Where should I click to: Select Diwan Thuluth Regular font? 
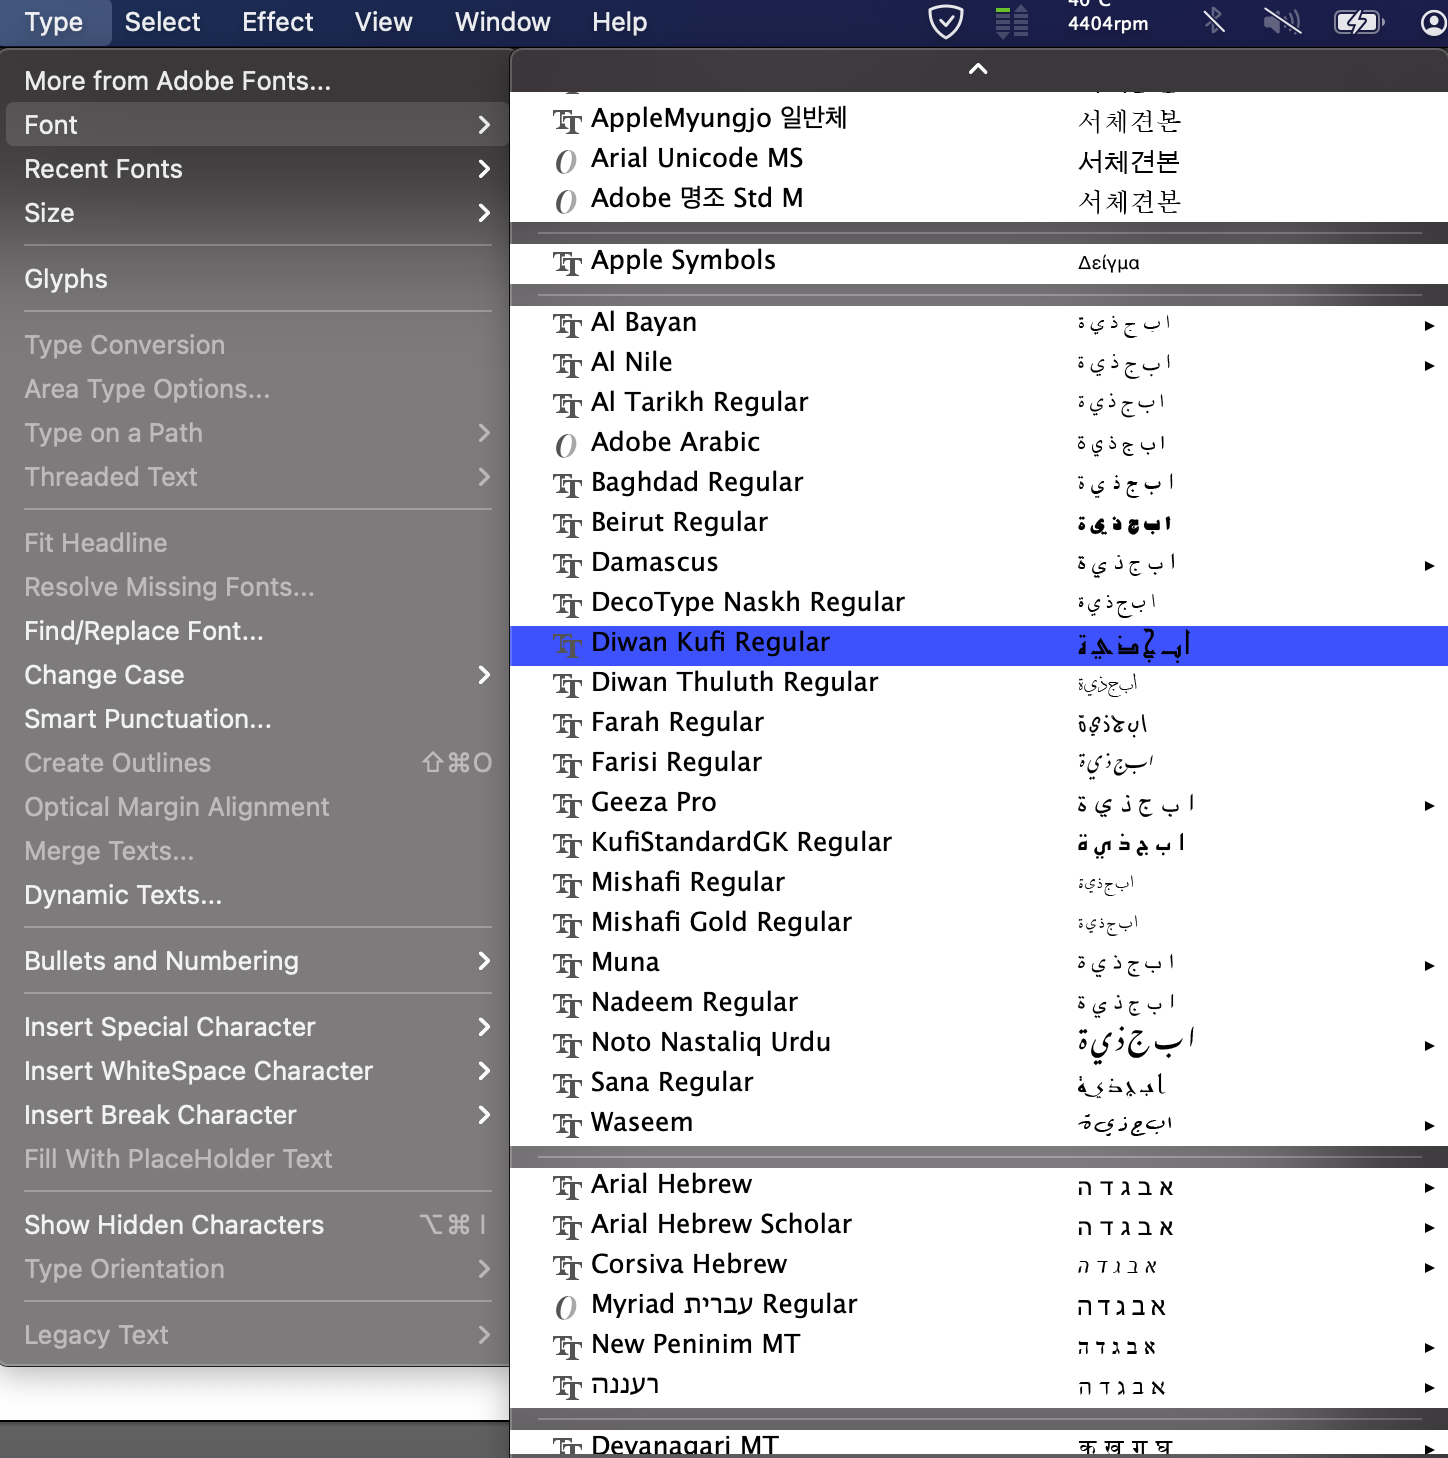[x=979, y=685]
